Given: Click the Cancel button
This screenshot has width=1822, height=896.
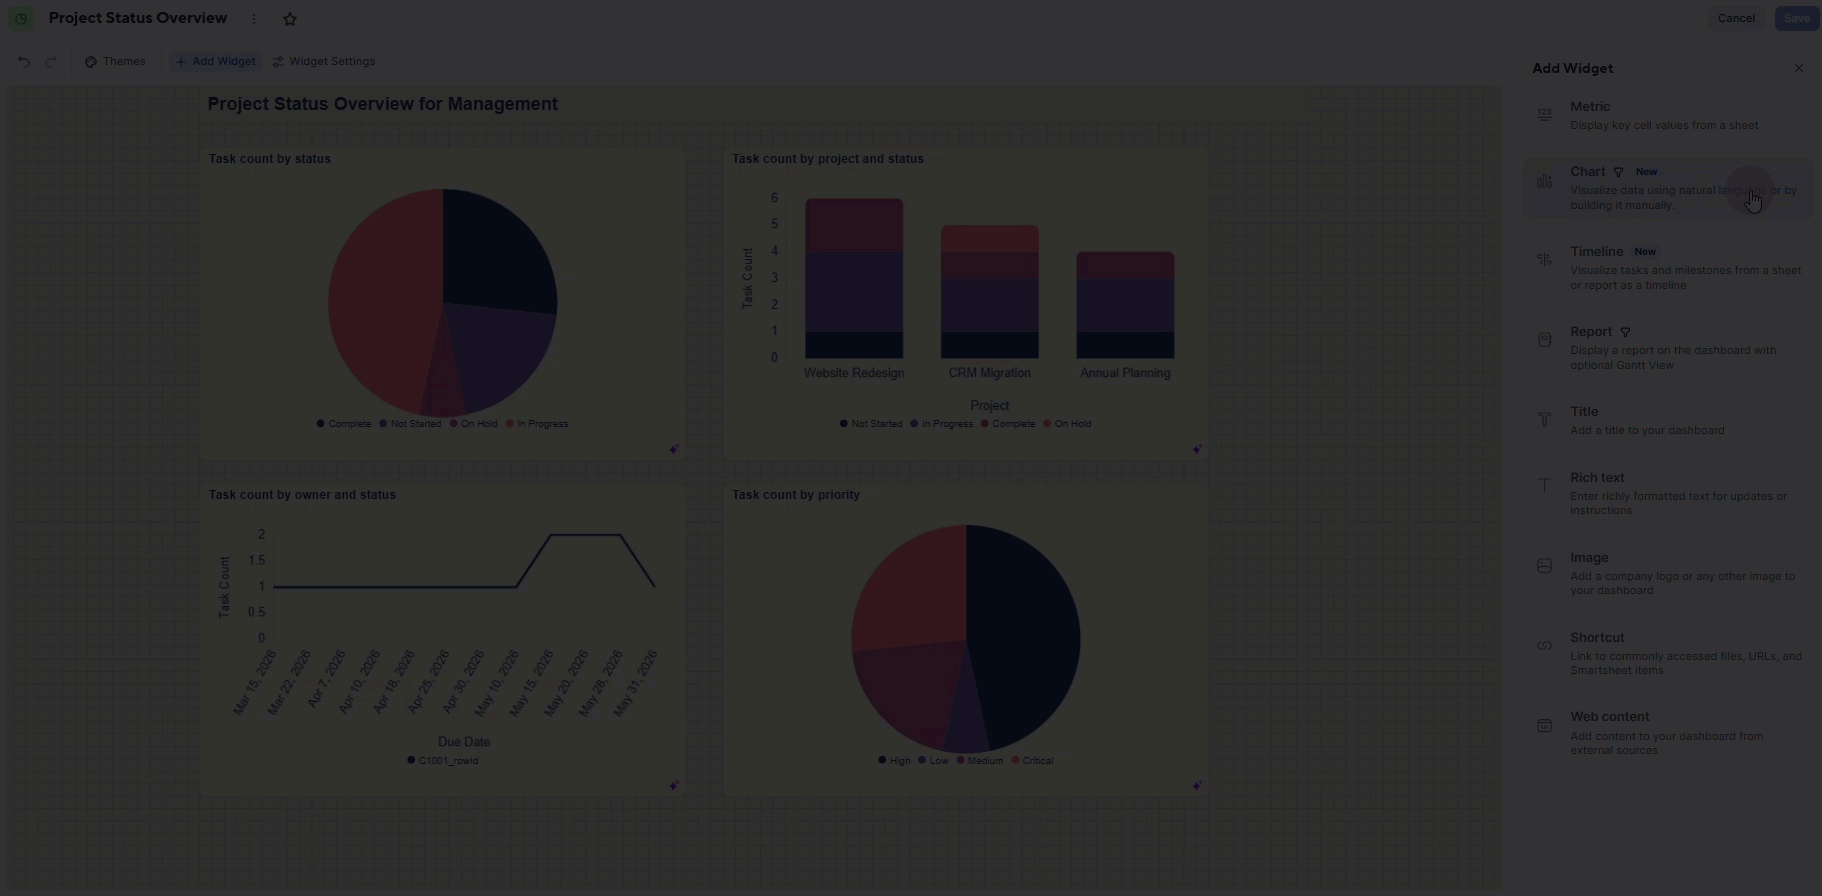Looking at the screenshot, I should (1736, 18).
